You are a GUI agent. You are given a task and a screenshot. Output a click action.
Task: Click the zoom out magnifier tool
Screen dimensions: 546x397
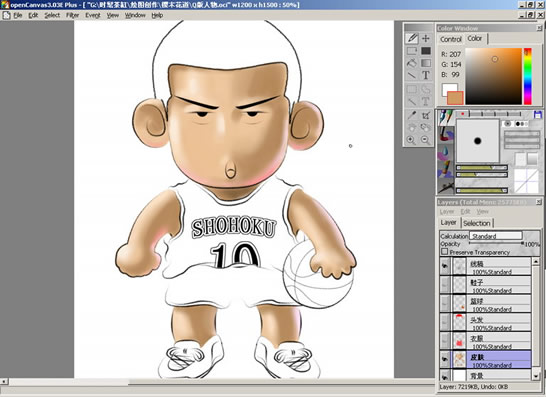425,140
